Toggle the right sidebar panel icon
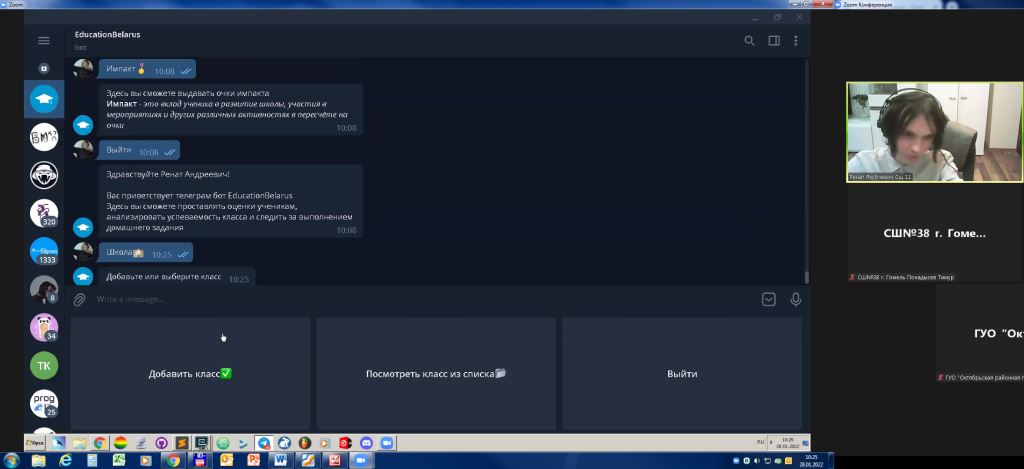1024x469 pixels. tap(774, 41)
